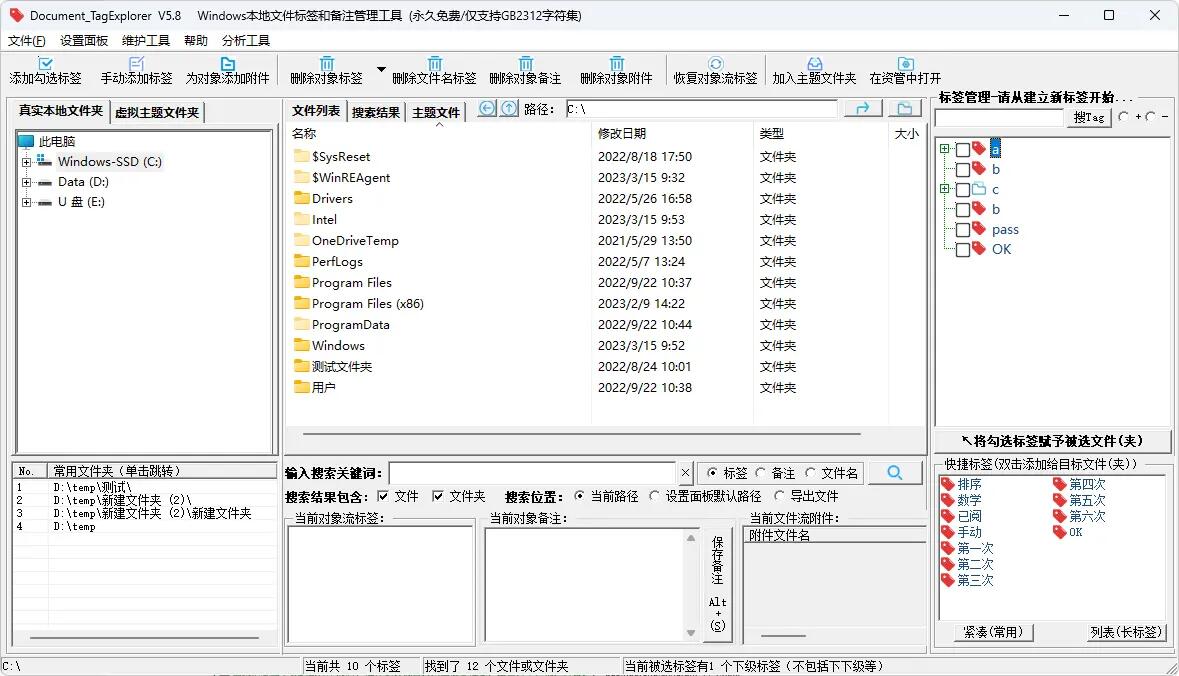Open the 设置面板 menu
The height and width of the screenshot is (676, 1179).
(x=84, y=41)
